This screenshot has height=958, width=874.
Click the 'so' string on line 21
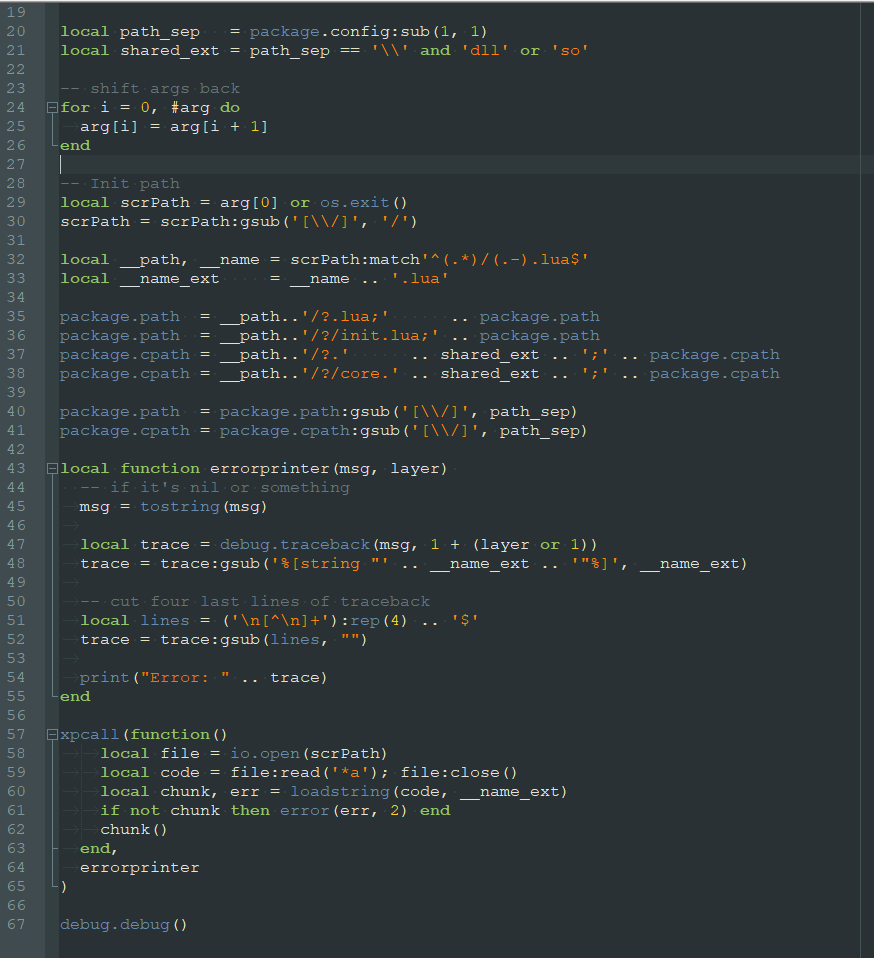(x=570, y=51)
